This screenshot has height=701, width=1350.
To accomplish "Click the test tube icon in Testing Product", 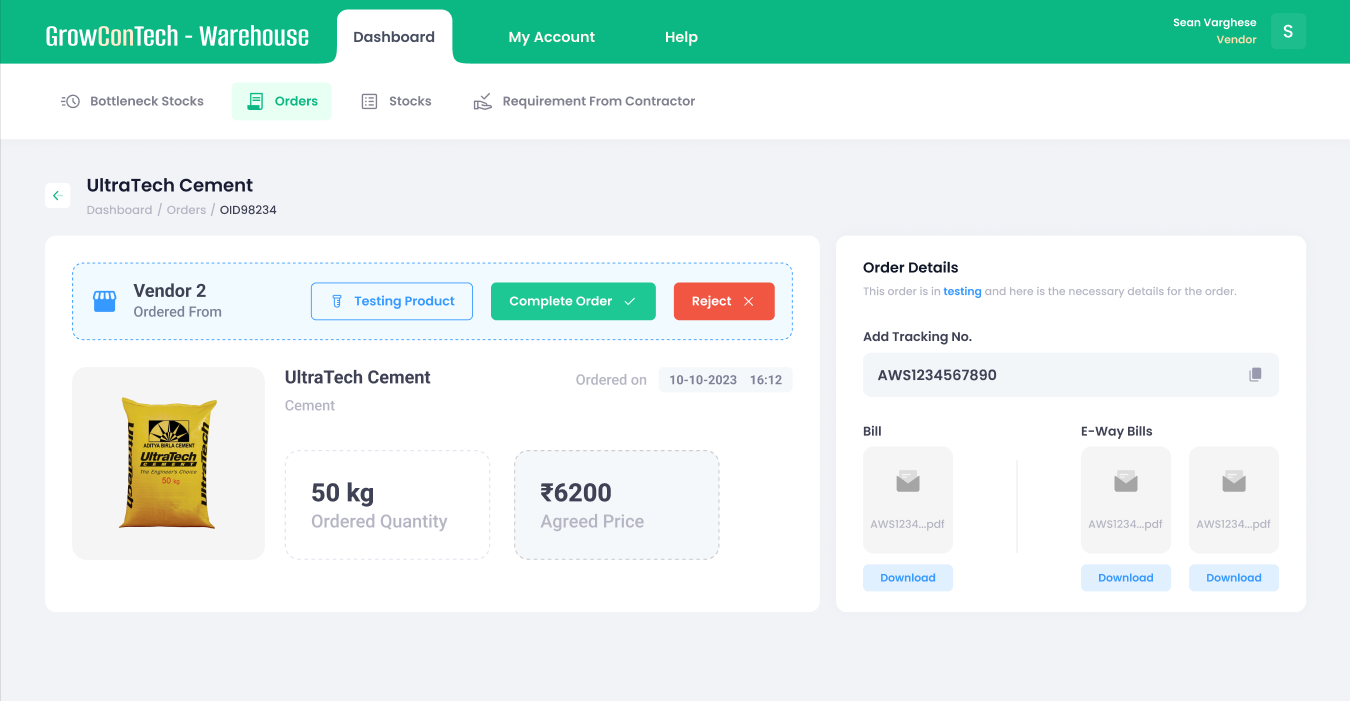I will click(x=337, y=301).
